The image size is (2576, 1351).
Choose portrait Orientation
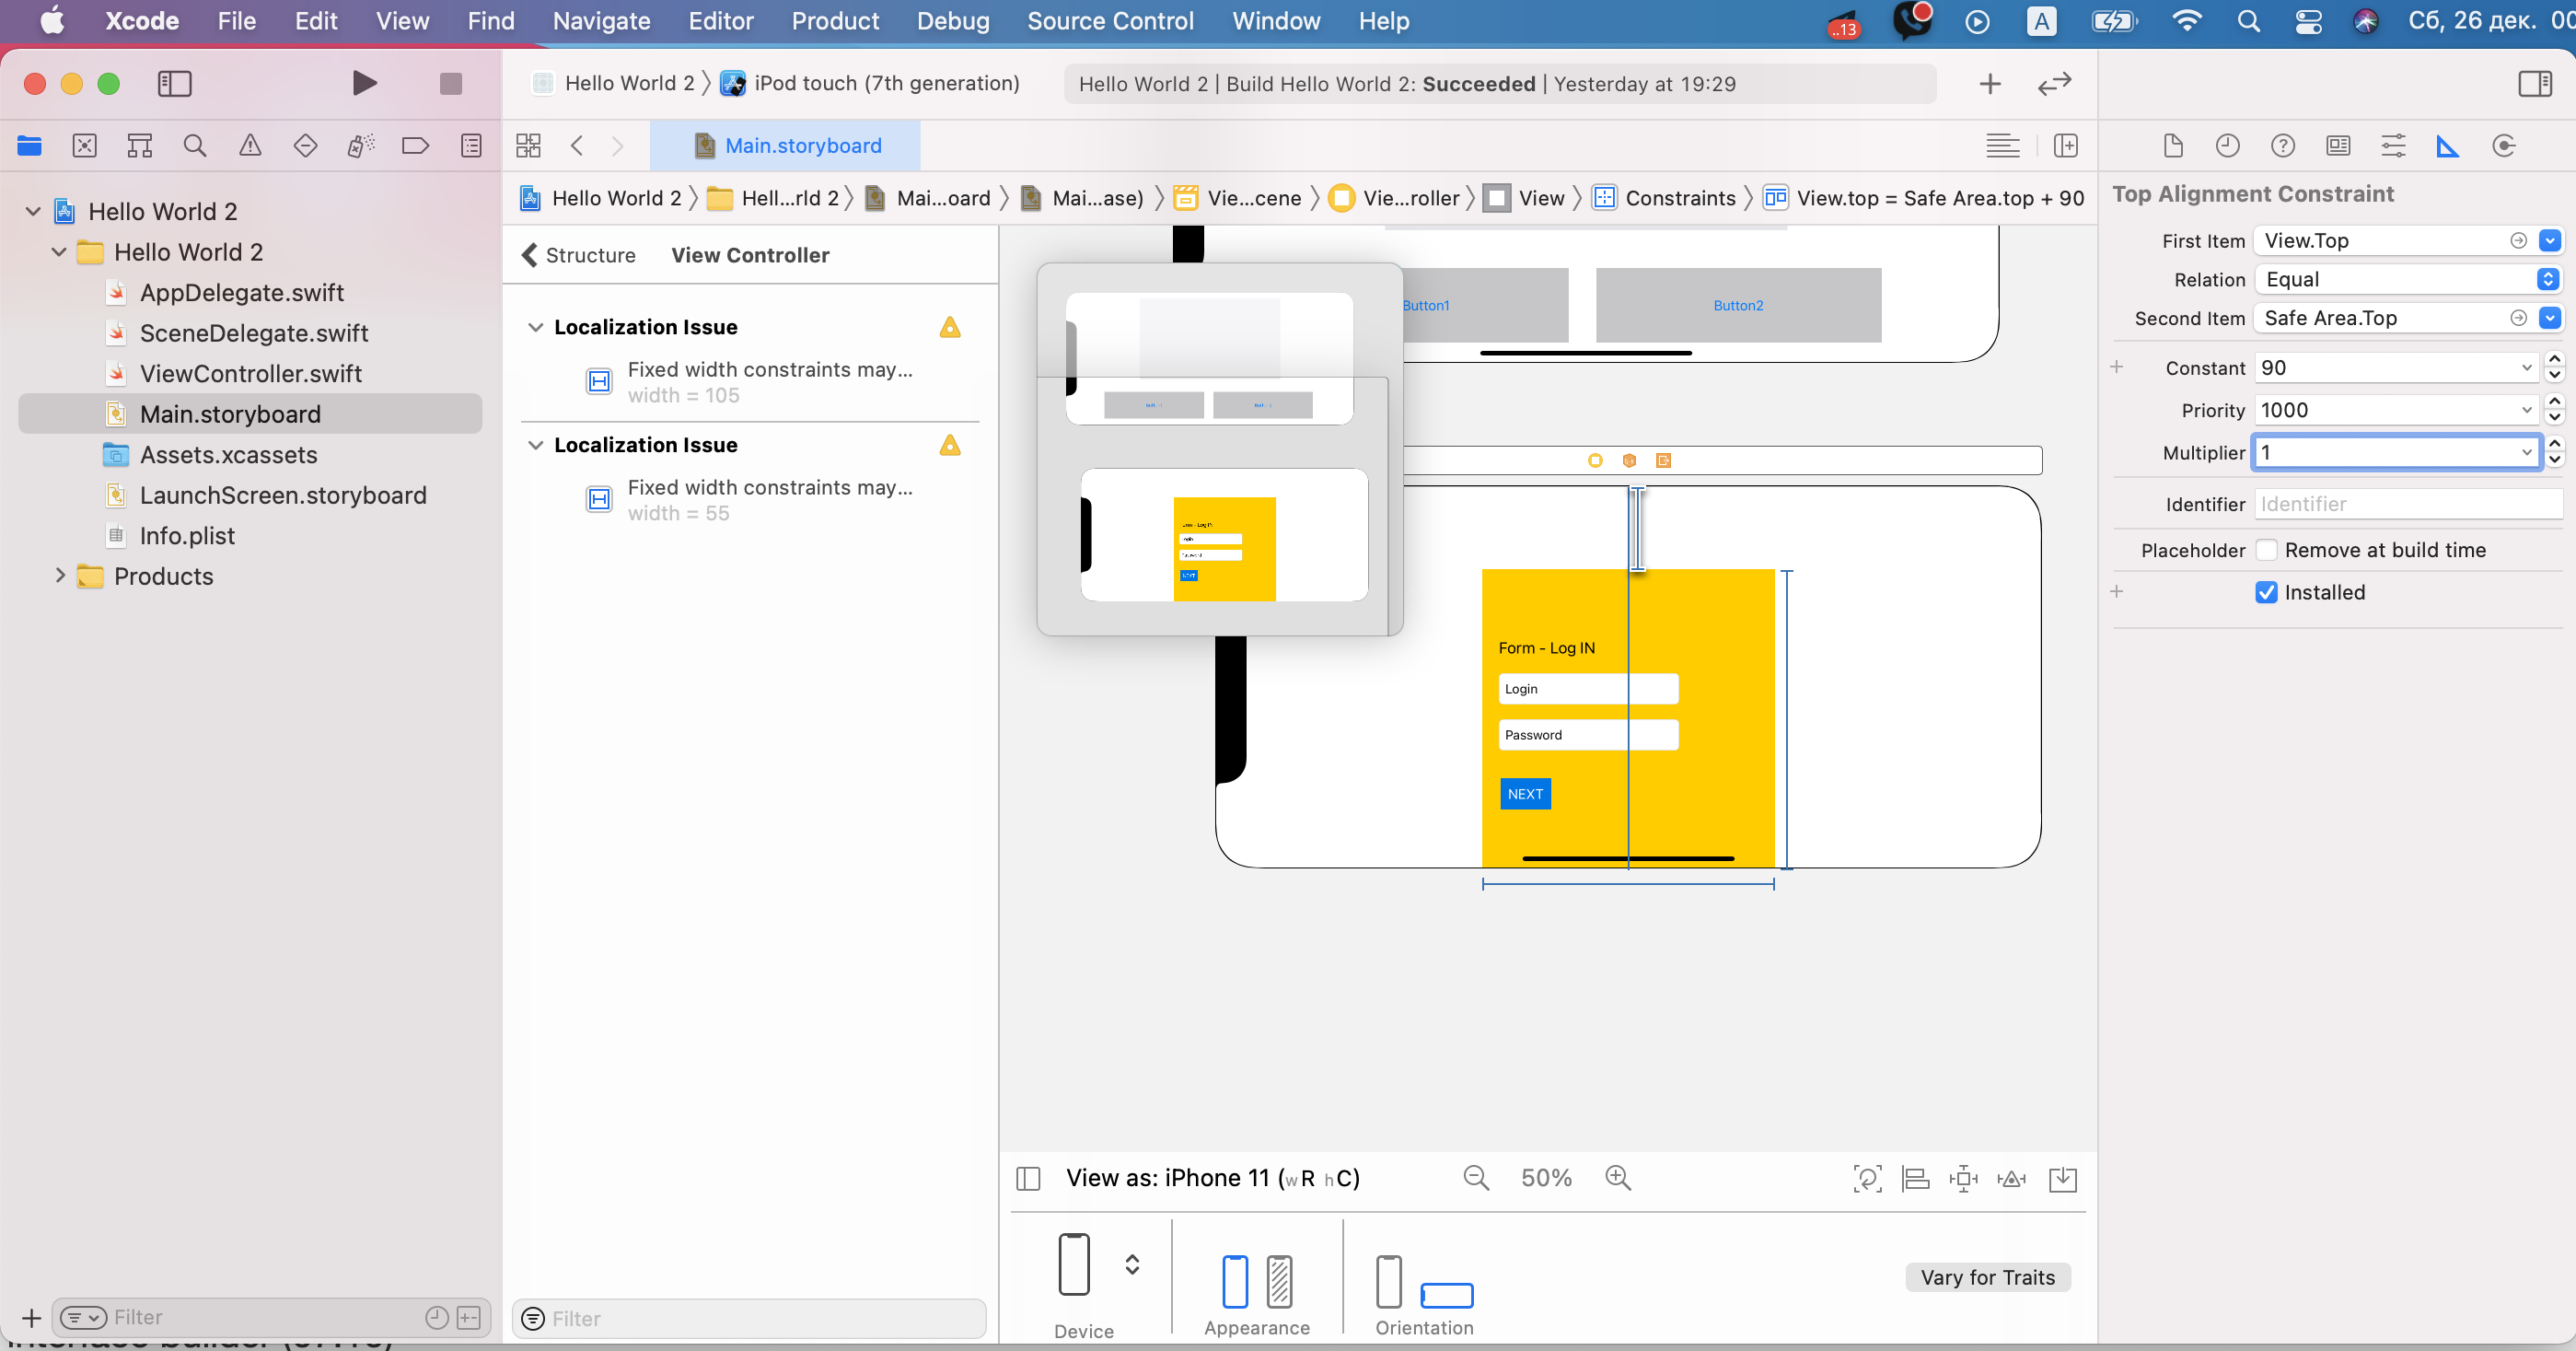[x=1388, y=1281]
